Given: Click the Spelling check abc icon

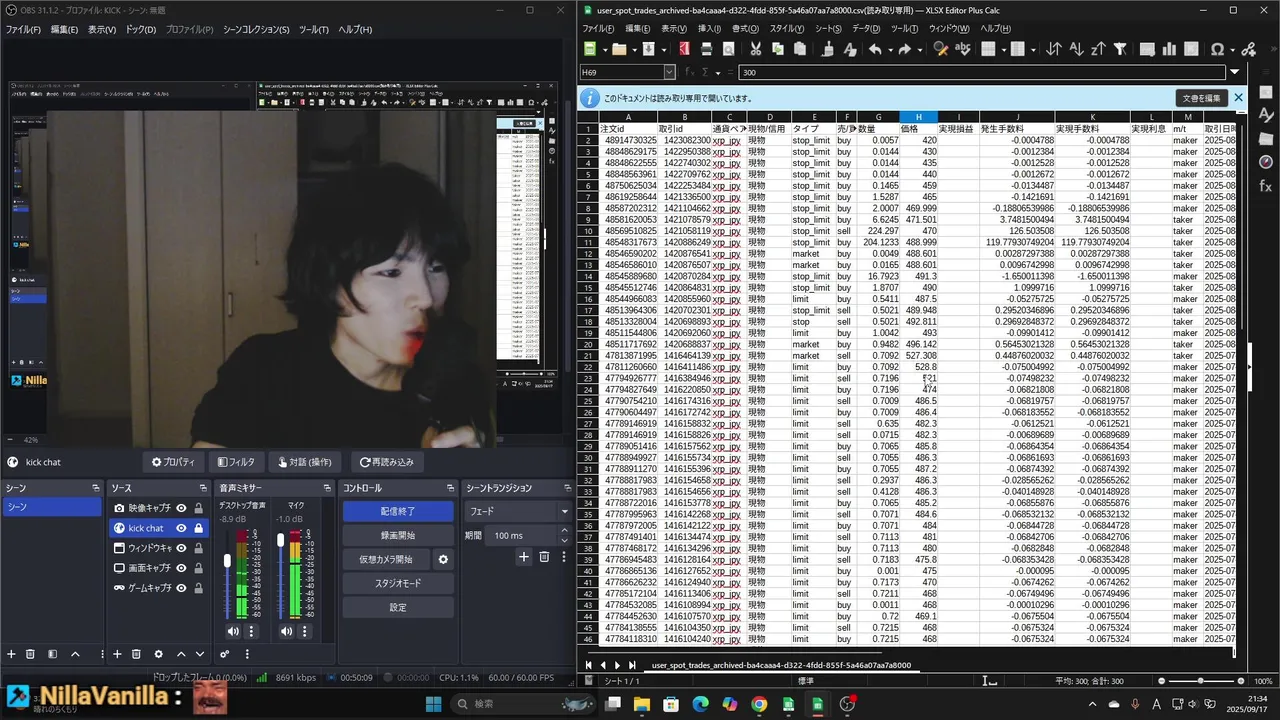Looking at the screenshot, I should click(963, 49).
